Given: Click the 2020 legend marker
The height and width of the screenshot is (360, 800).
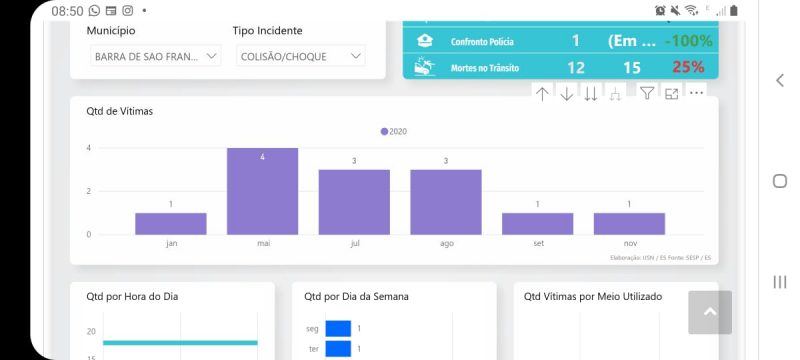Looking at the screenshot, I should tap(384, 132).
